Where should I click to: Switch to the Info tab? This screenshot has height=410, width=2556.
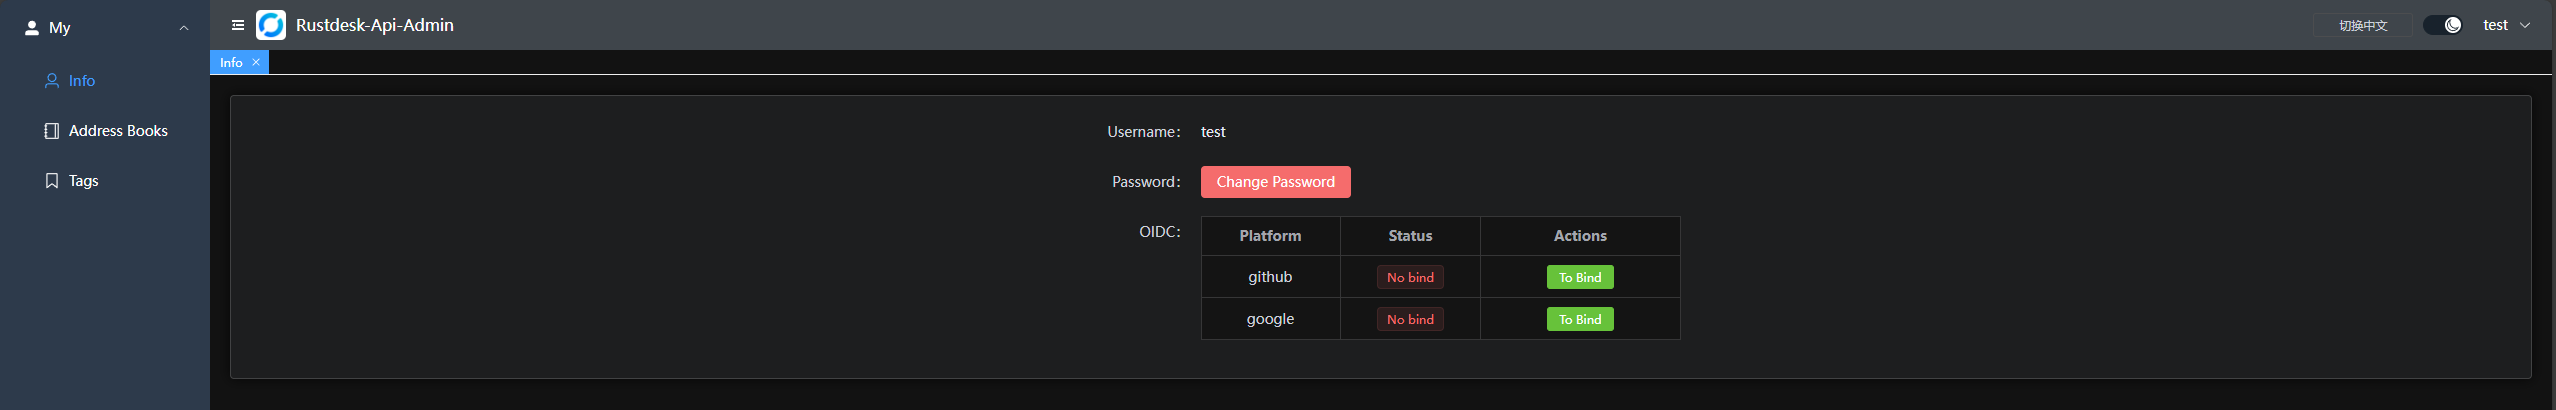click(x=231, y=62)
